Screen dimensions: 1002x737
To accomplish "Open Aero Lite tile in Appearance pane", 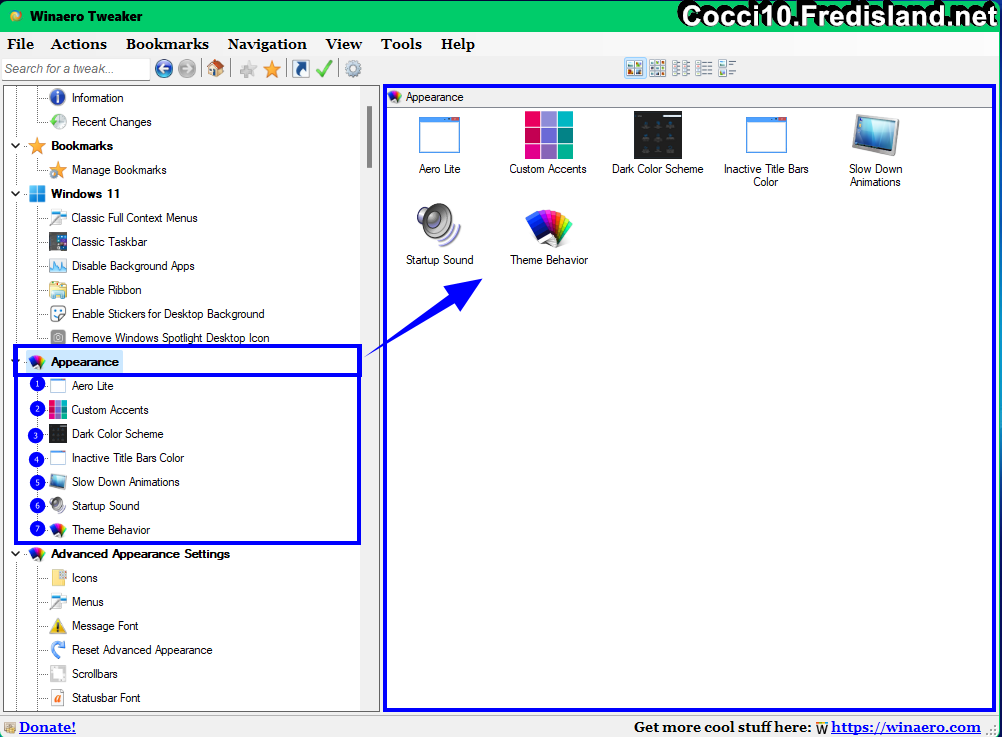I will point(440,144).
